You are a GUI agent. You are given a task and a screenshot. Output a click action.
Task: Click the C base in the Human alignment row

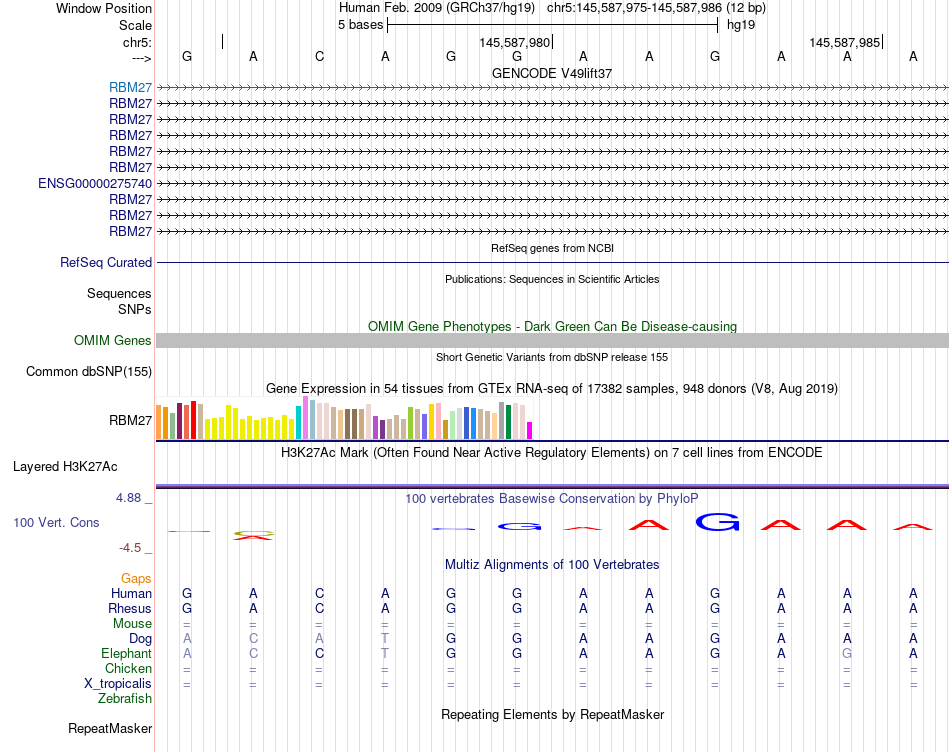point(319,594)
